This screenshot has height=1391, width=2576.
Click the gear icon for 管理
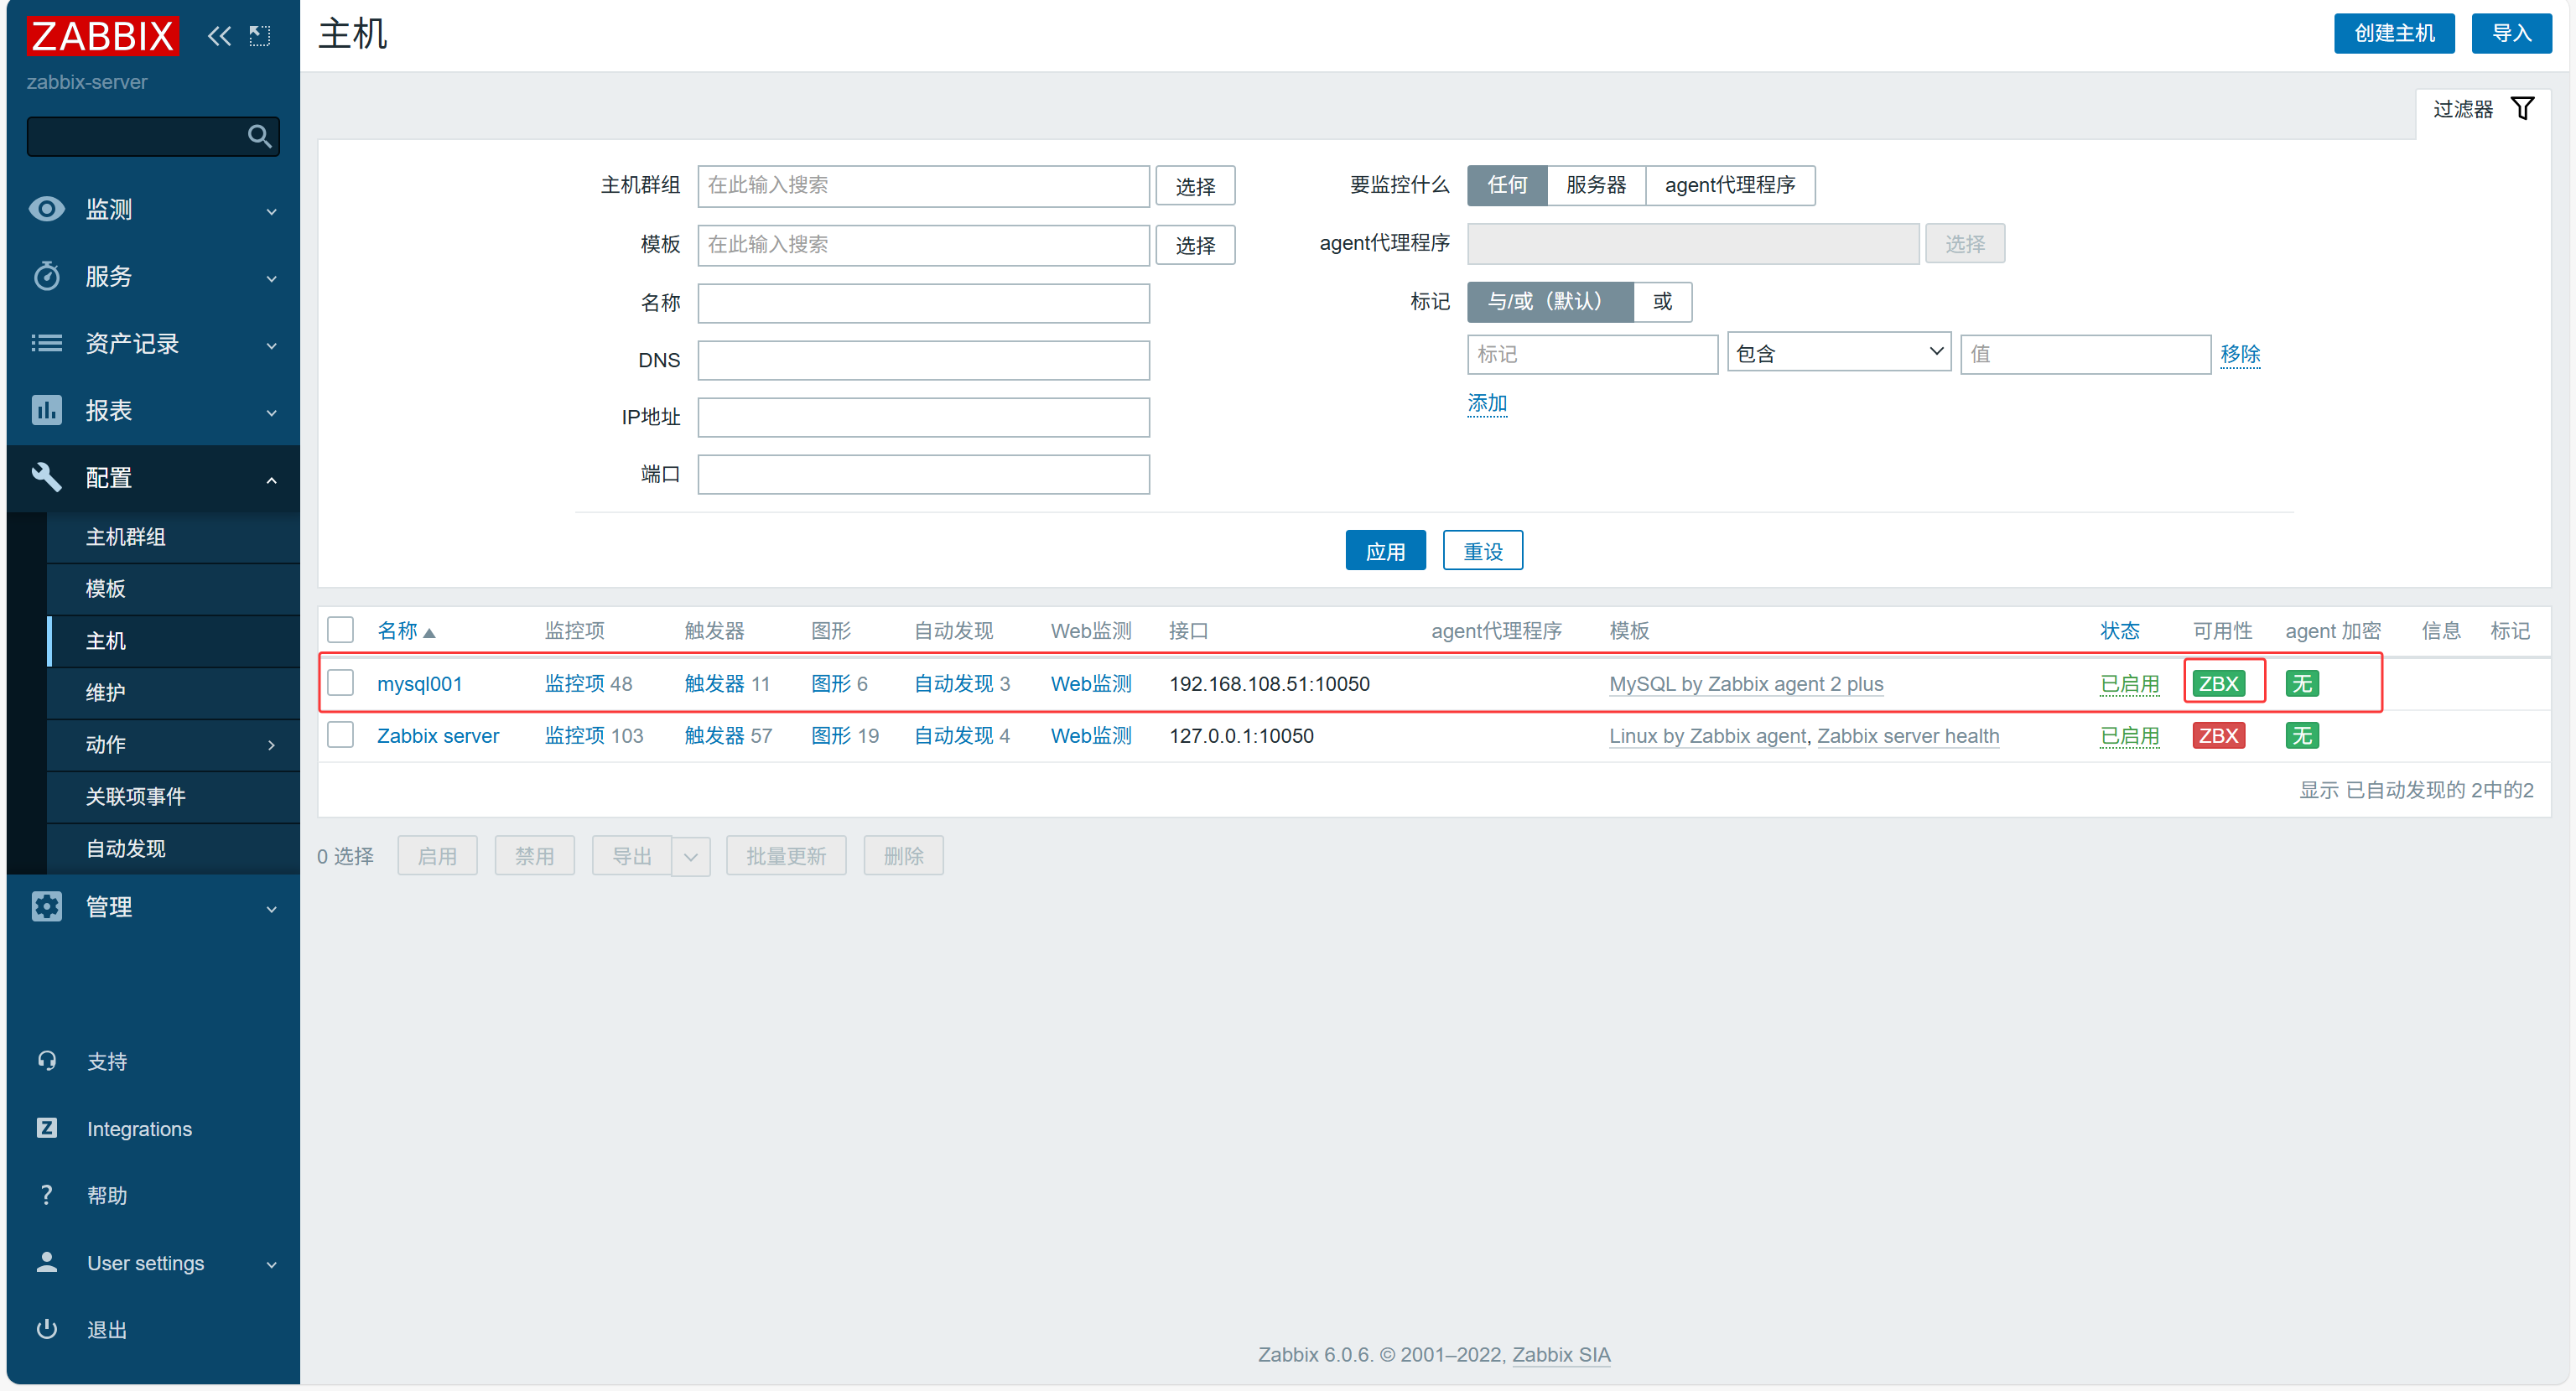[46, 906]
